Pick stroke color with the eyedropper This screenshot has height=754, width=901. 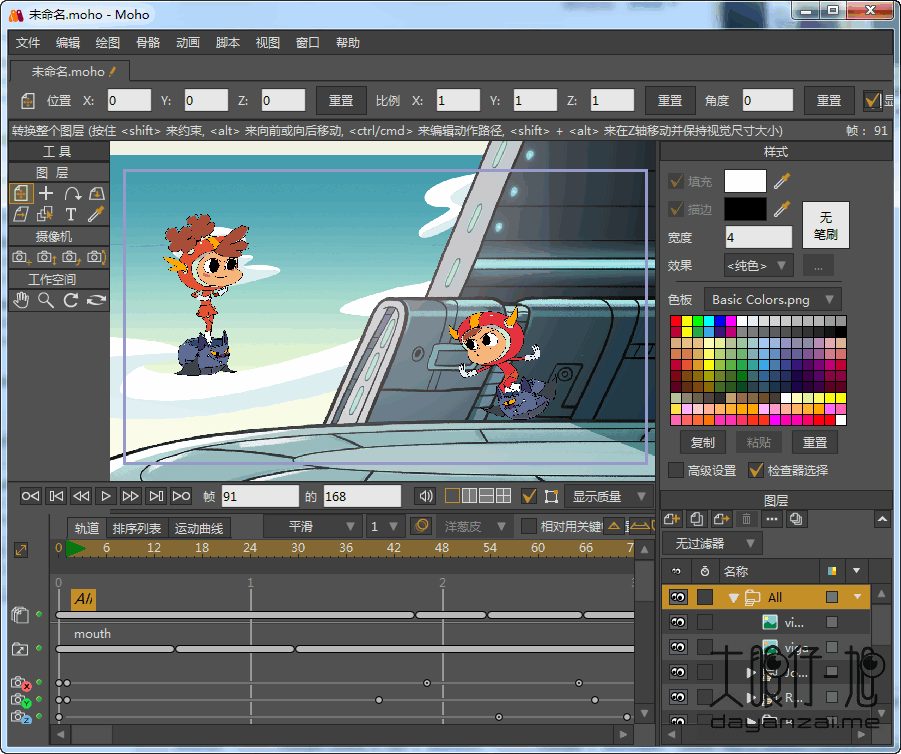pos(781,209)
